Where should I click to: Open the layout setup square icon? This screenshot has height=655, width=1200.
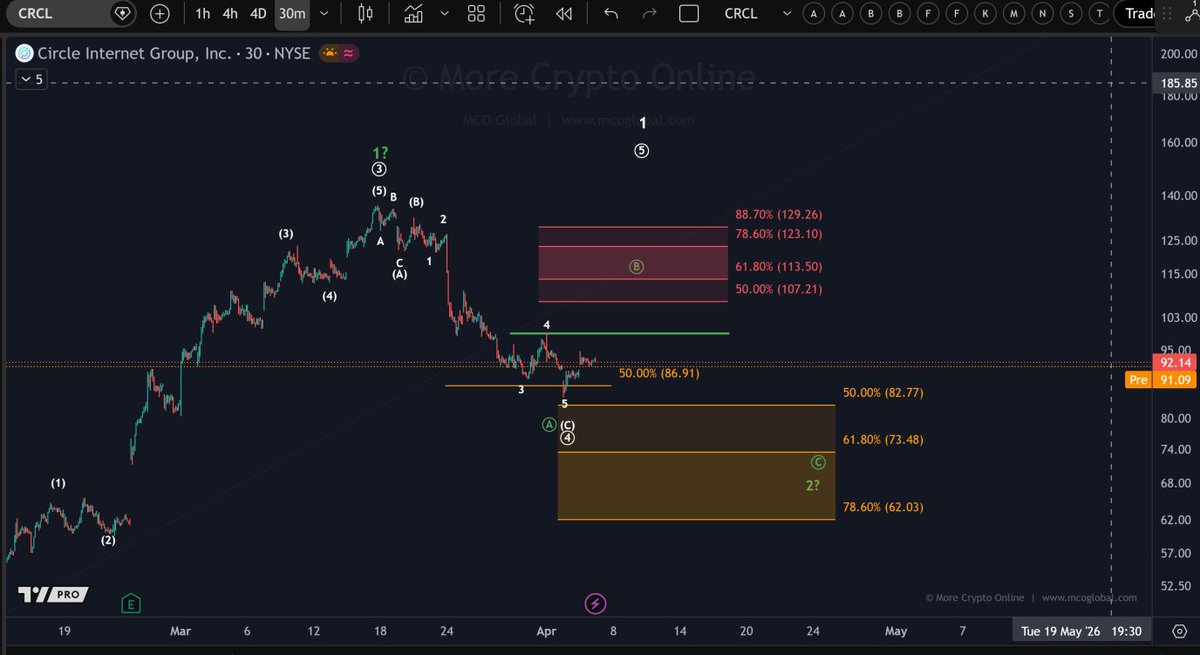tap(688, 14)
